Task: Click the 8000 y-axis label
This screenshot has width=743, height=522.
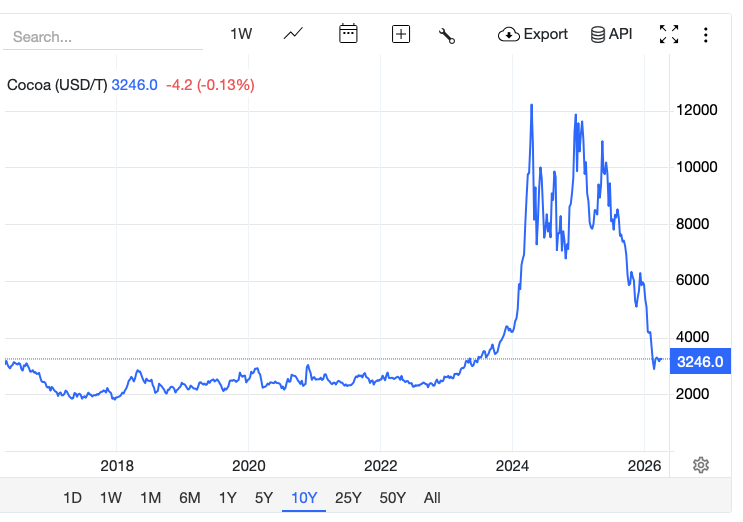Action: (x=692, y=224)
